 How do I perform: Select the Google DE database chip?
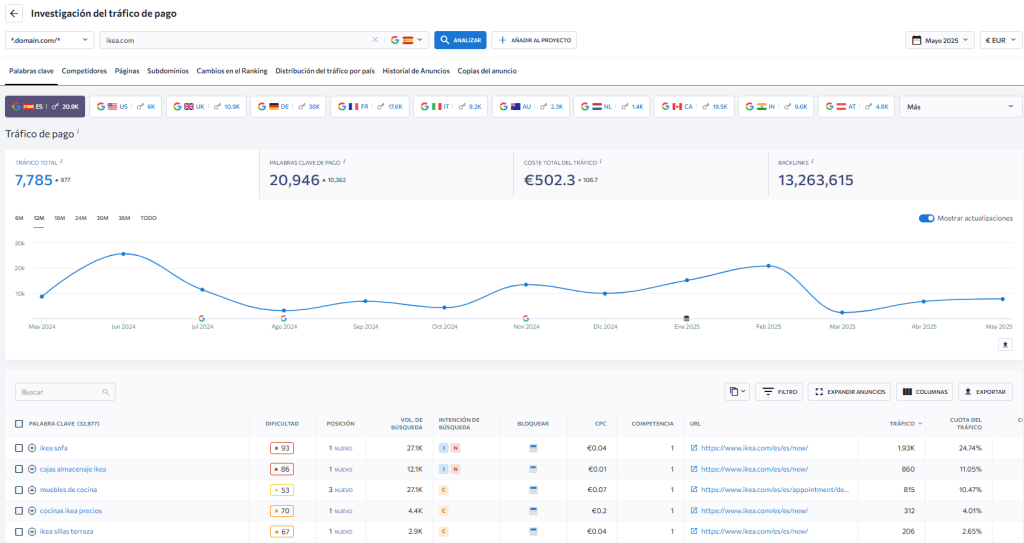tap(288, 107)
